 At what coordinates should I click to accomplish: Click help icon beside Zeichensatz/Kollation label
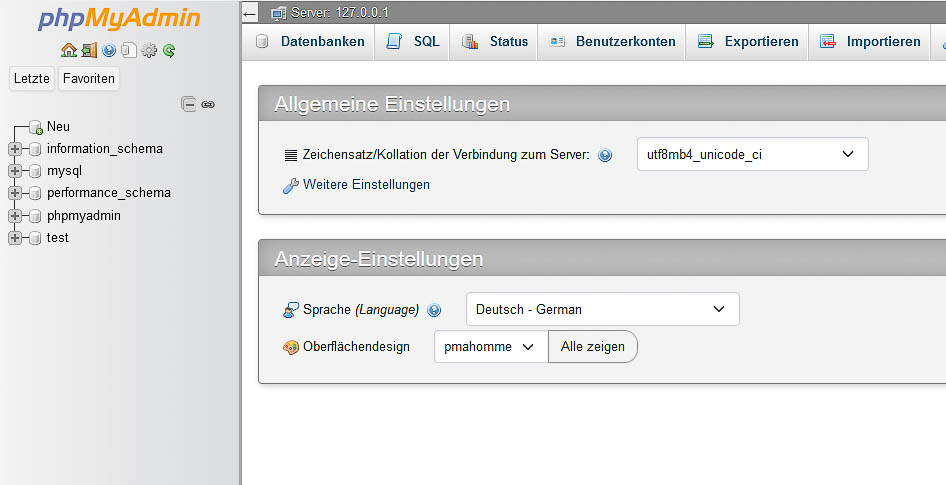click(x=605, y=155)
